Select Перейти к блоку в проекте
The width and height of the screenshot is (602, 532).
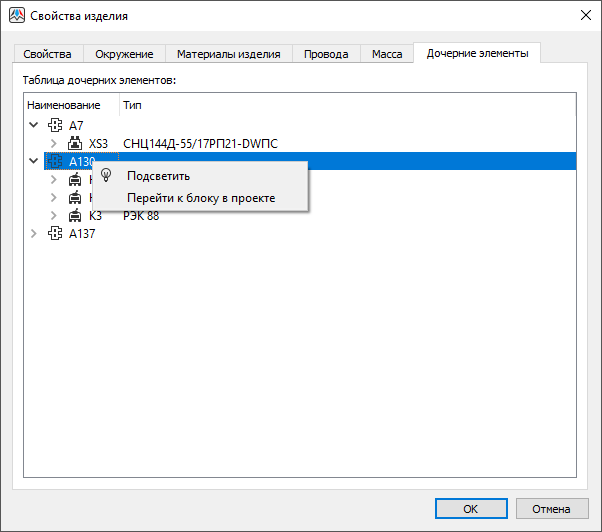coord(200,198)
